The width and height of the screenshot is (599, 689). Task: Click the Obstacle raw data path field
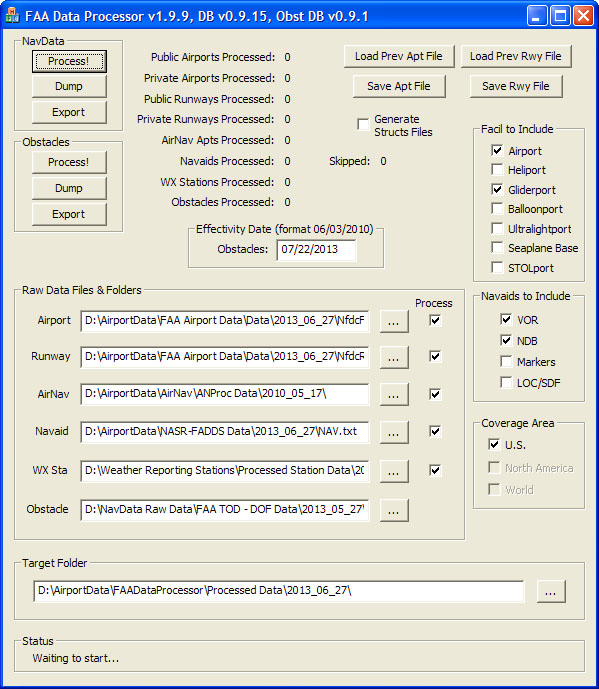[x=225, y=510]
